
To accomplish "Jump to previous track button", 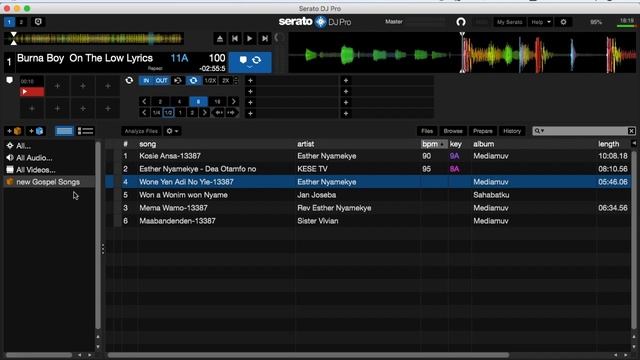I will (235, 39).
